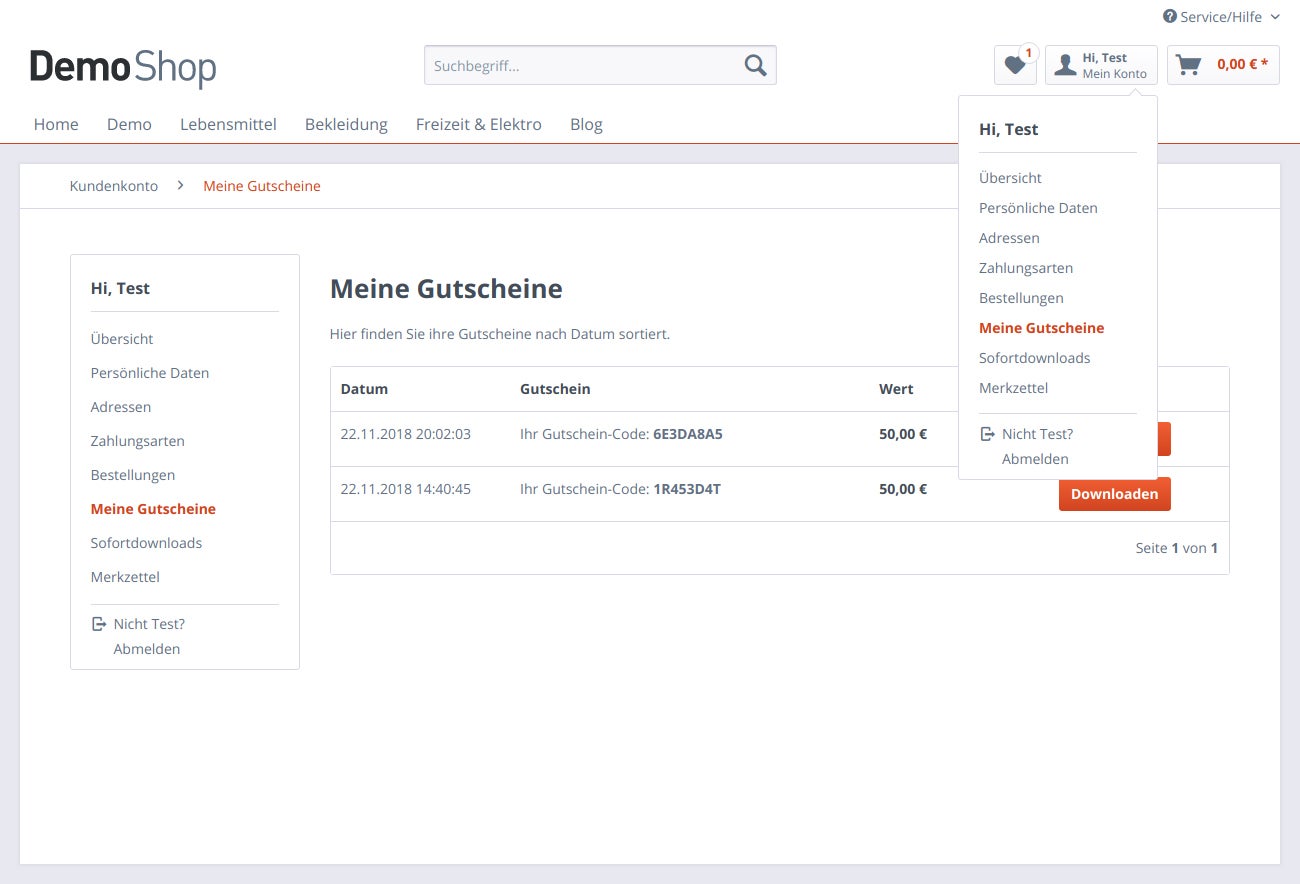
Task: Click voucher code 1R453D4T
Action: coord(687,490)
